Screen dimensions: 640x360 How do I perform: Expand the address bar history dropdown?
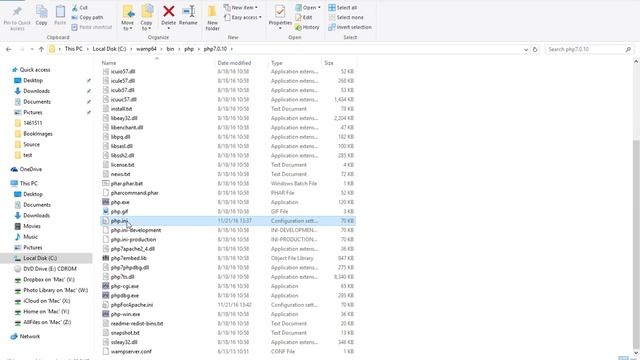coord(526,49)
